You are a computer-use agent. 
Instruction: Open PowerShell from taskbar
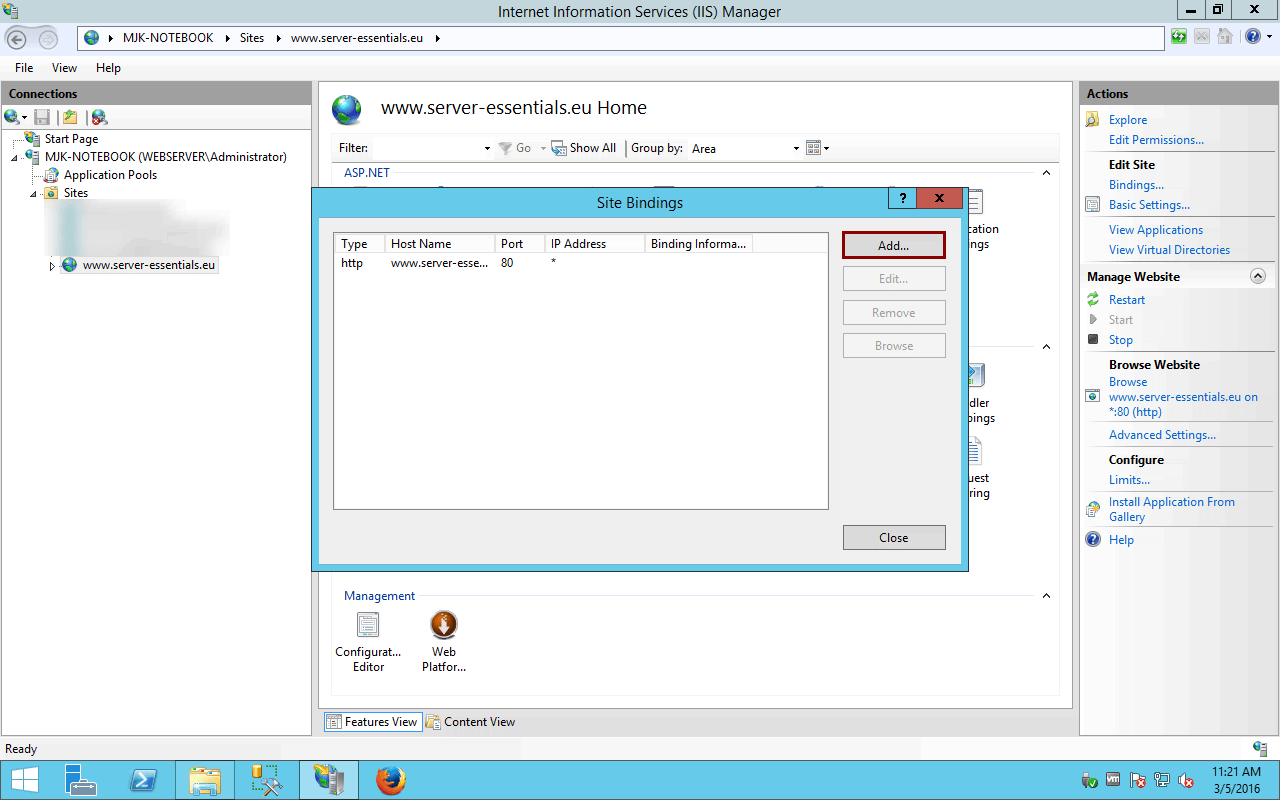pos(143,780)
